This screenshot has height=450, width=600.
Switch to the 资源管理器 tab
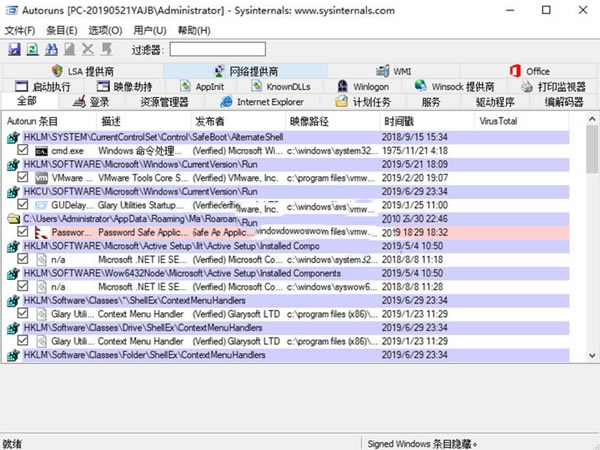tap(165, 102)
